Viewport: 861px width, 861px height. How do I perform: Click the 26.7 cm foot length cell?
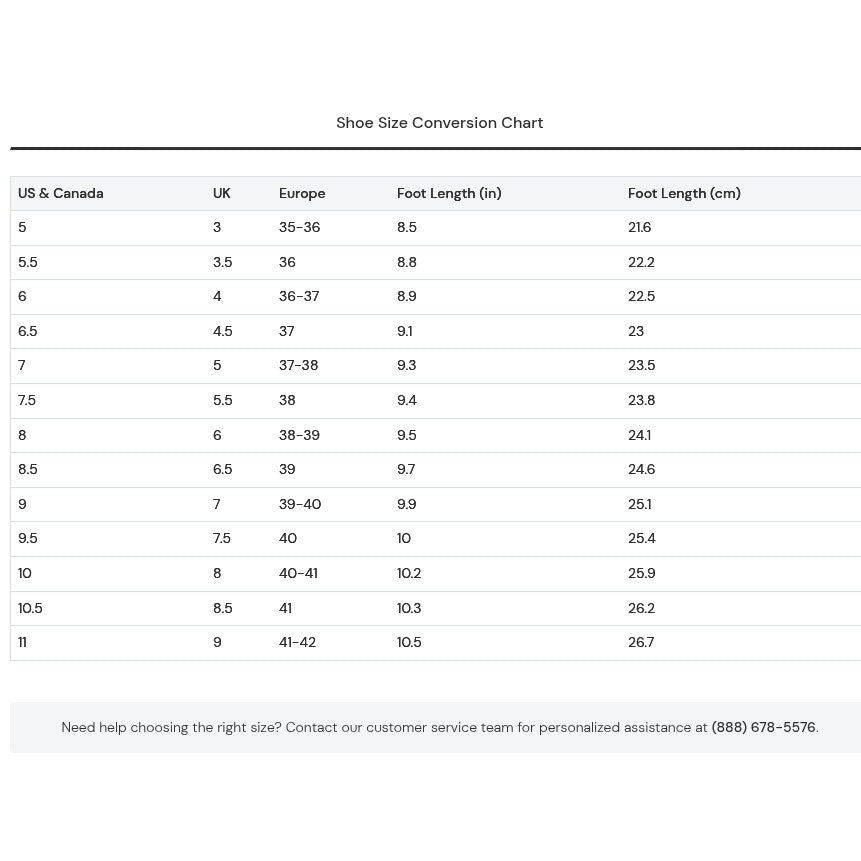[641, 642]
